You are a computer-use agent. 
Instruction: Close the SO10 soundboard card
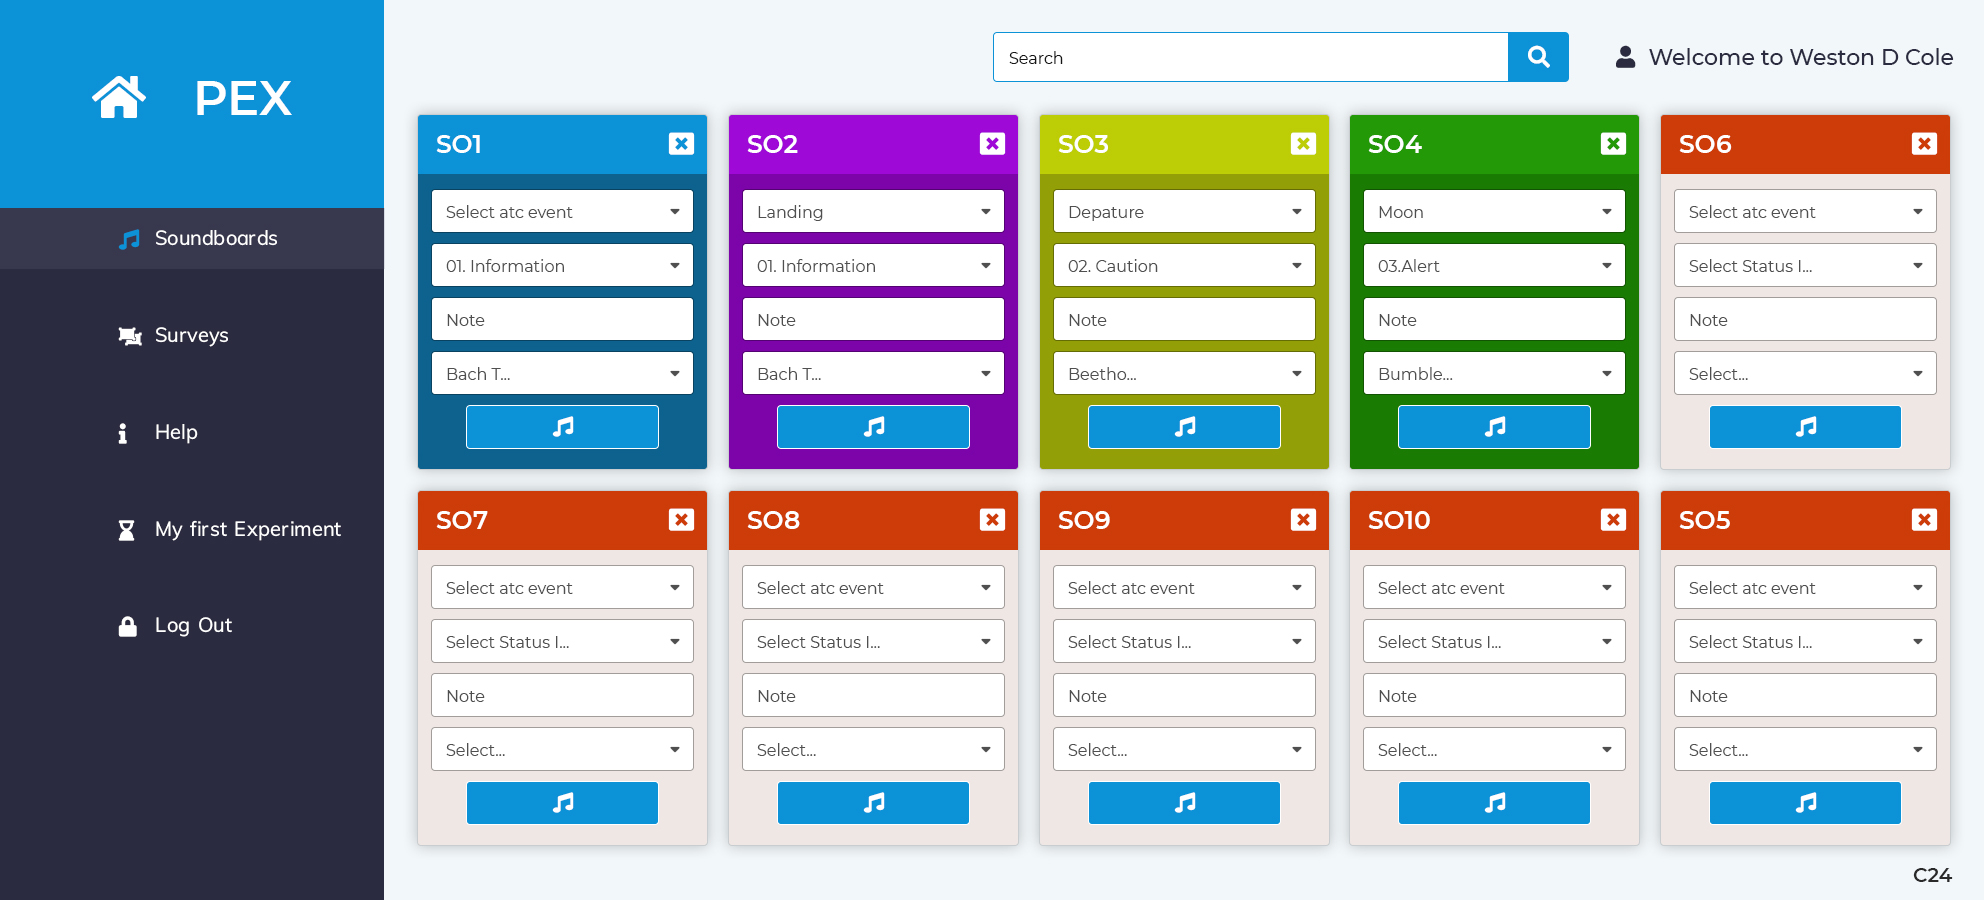(1613, 520)
